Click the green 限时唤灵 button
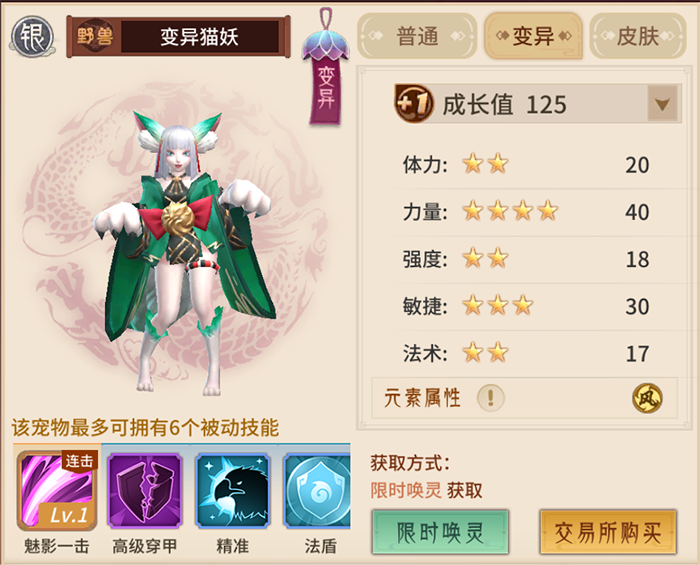The image size is (700, 565). click(440, 532)
